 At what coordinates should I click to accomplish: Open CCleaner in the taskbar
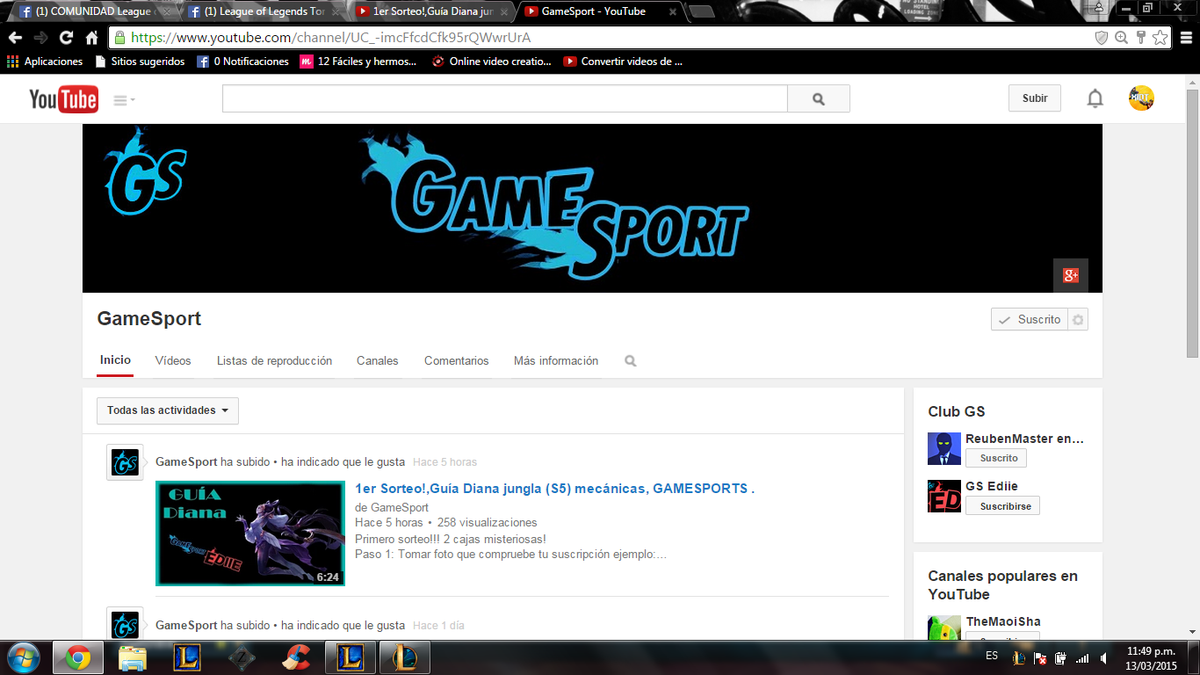295,658
